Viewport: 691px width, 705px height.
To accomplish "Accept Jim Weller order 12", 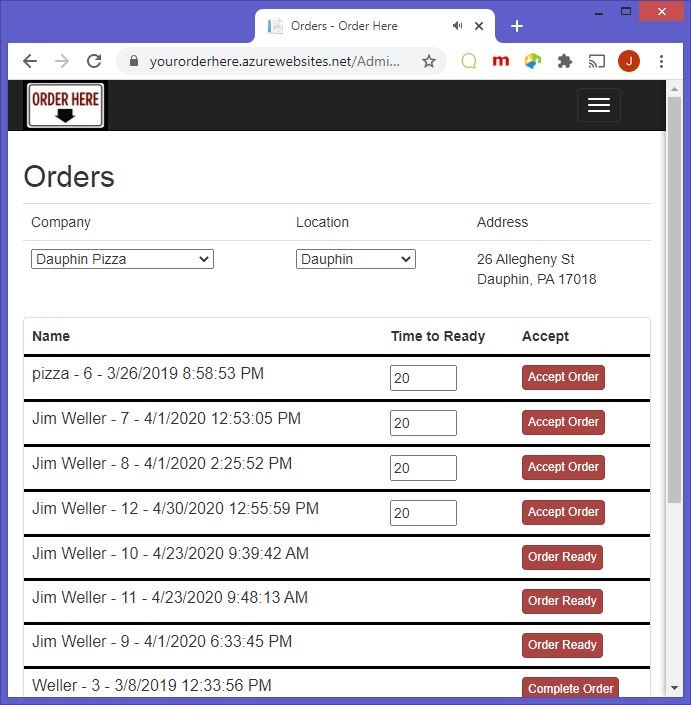I will tap(563, 512).
